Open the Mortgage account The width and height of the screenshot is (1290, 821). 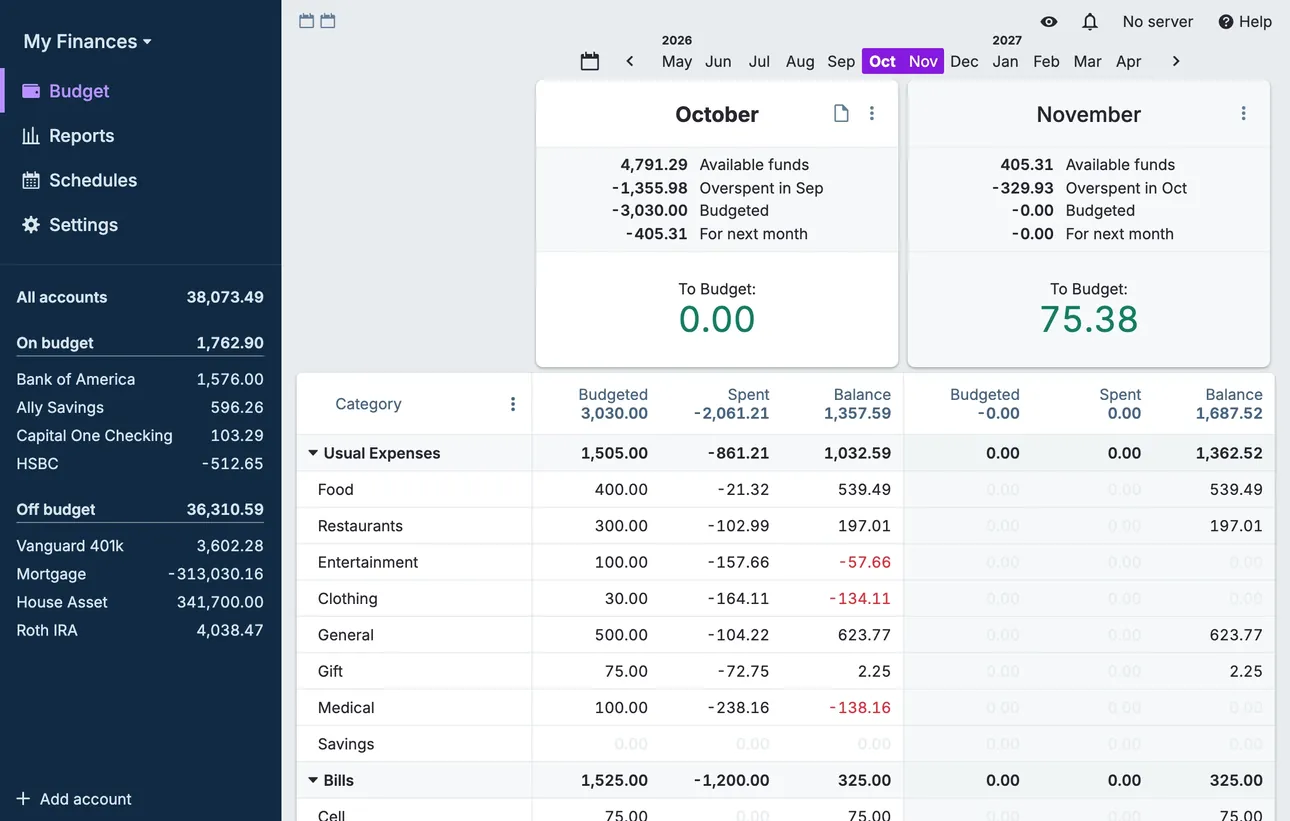pyautogui.click(x=140, y=574)
